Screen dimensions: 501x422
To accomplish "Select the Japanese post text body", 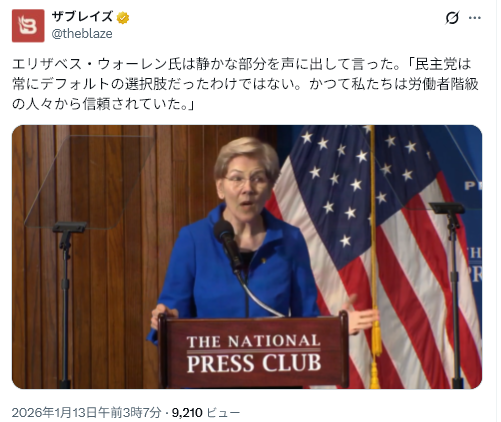I will (x=245, y=84).
